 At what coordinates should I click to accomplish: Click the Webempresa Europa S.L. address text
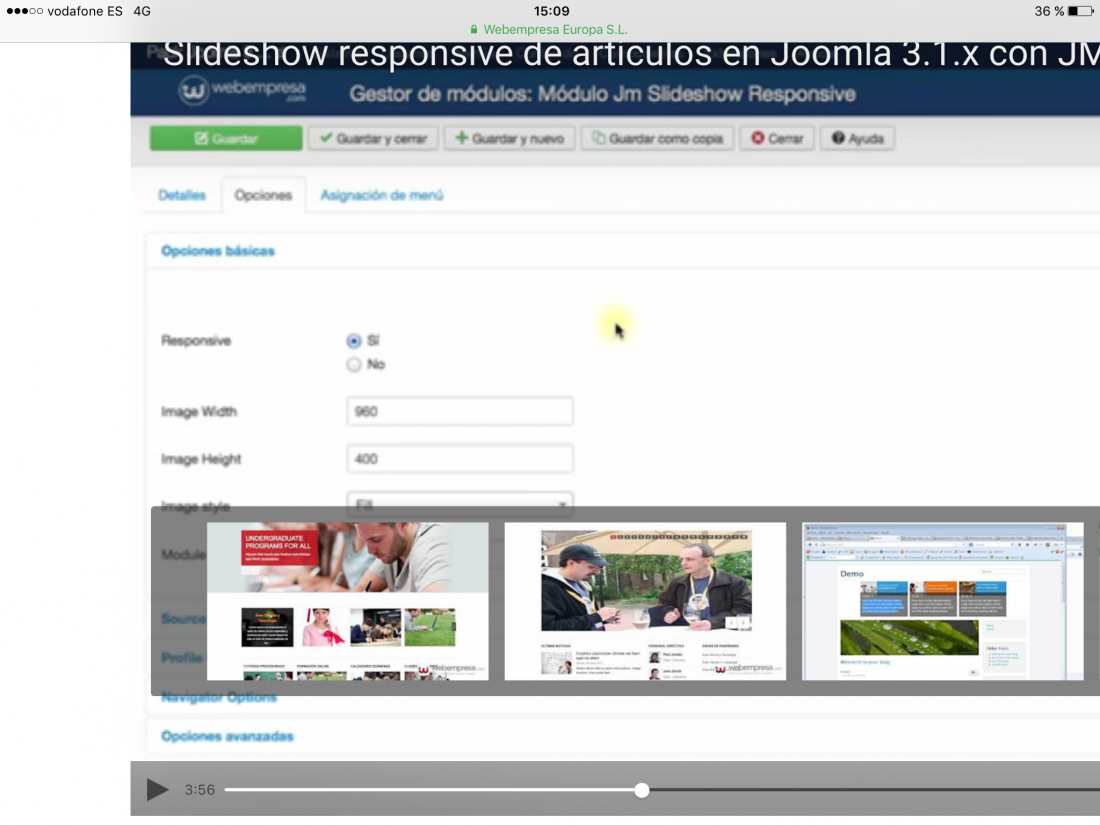[556, 29]
